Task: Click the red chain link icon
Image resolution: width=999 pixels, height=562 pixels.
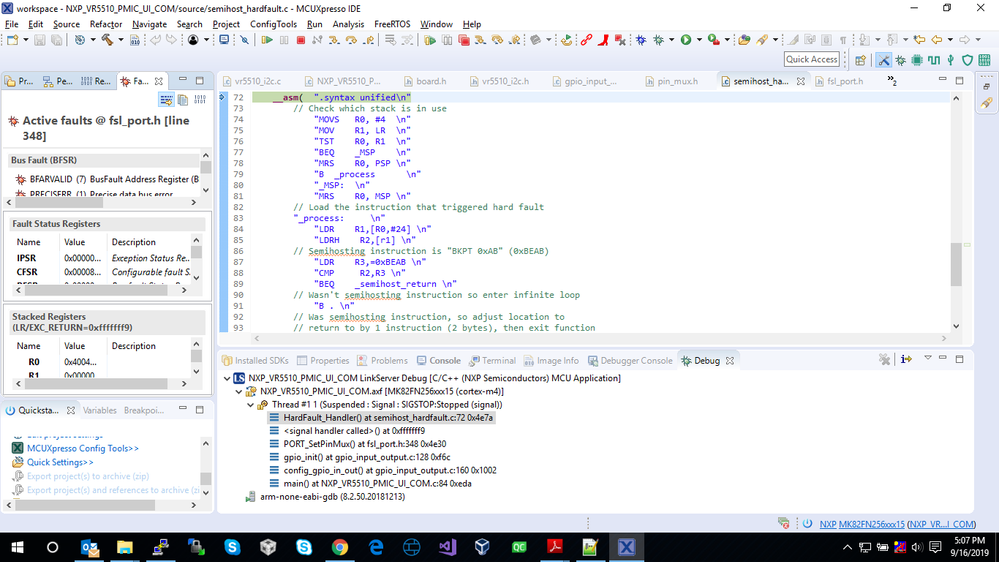Action: coord(586,40)
